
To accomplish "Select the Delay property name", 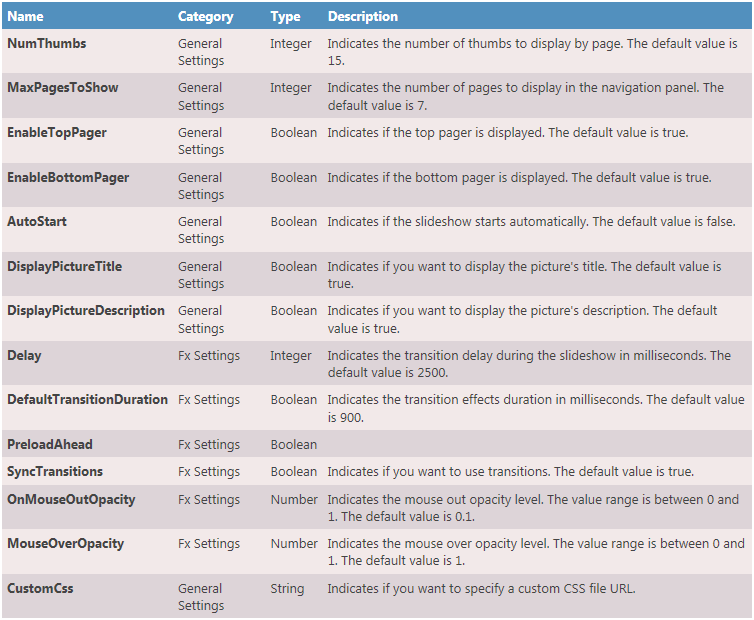I will click(24, 355).
